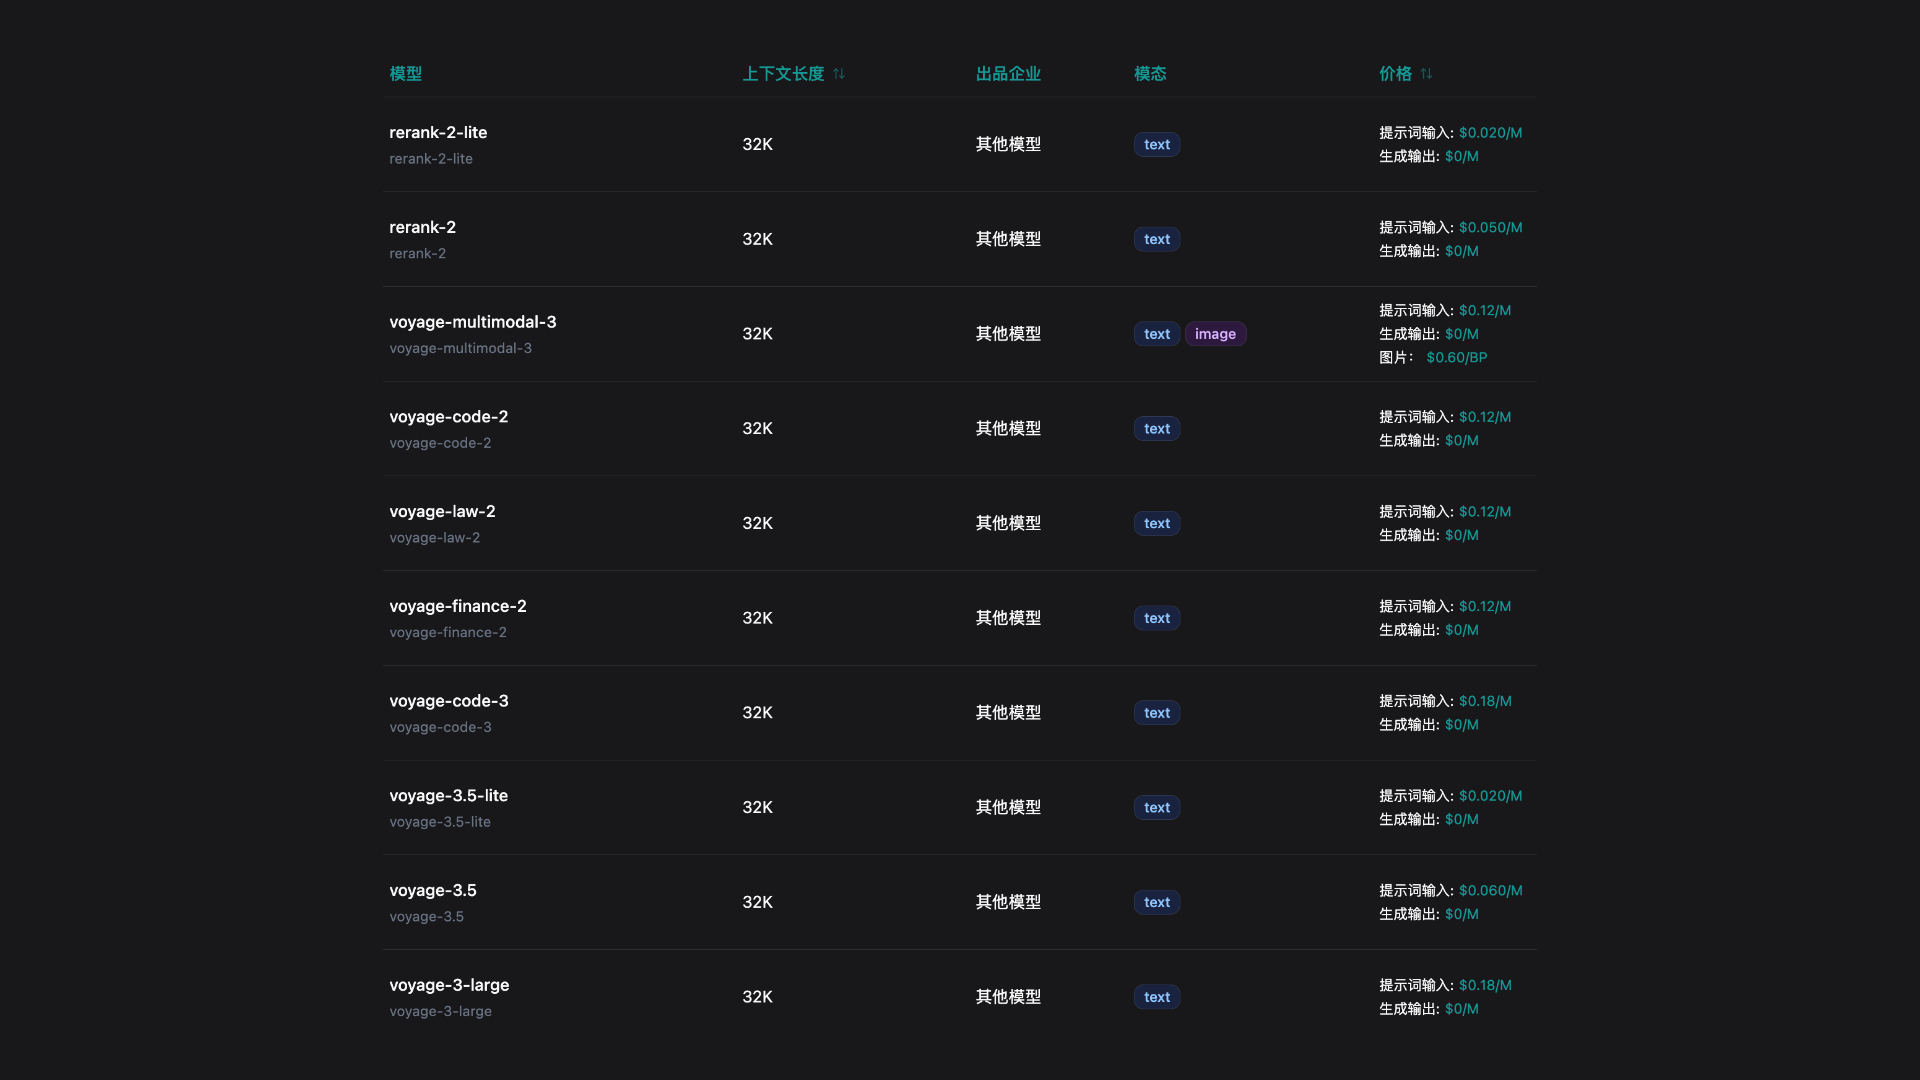The height and width of the screenshot is (1080, 1920).
Task: Sort by context length using the 上下文长度 sort icon
Action: [839, 74]
